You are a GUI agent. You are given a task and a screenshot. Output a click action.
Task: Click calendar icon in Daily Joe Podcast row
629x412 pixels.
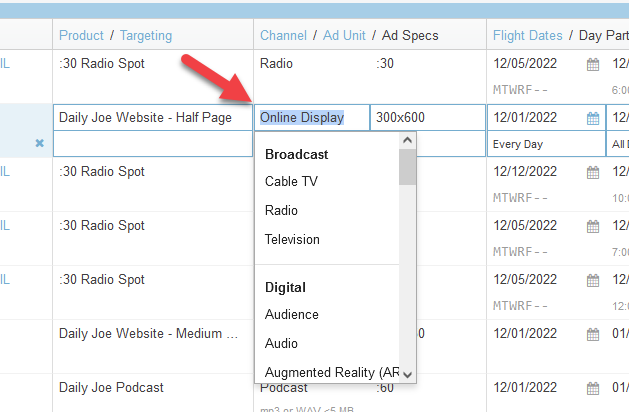593,388
